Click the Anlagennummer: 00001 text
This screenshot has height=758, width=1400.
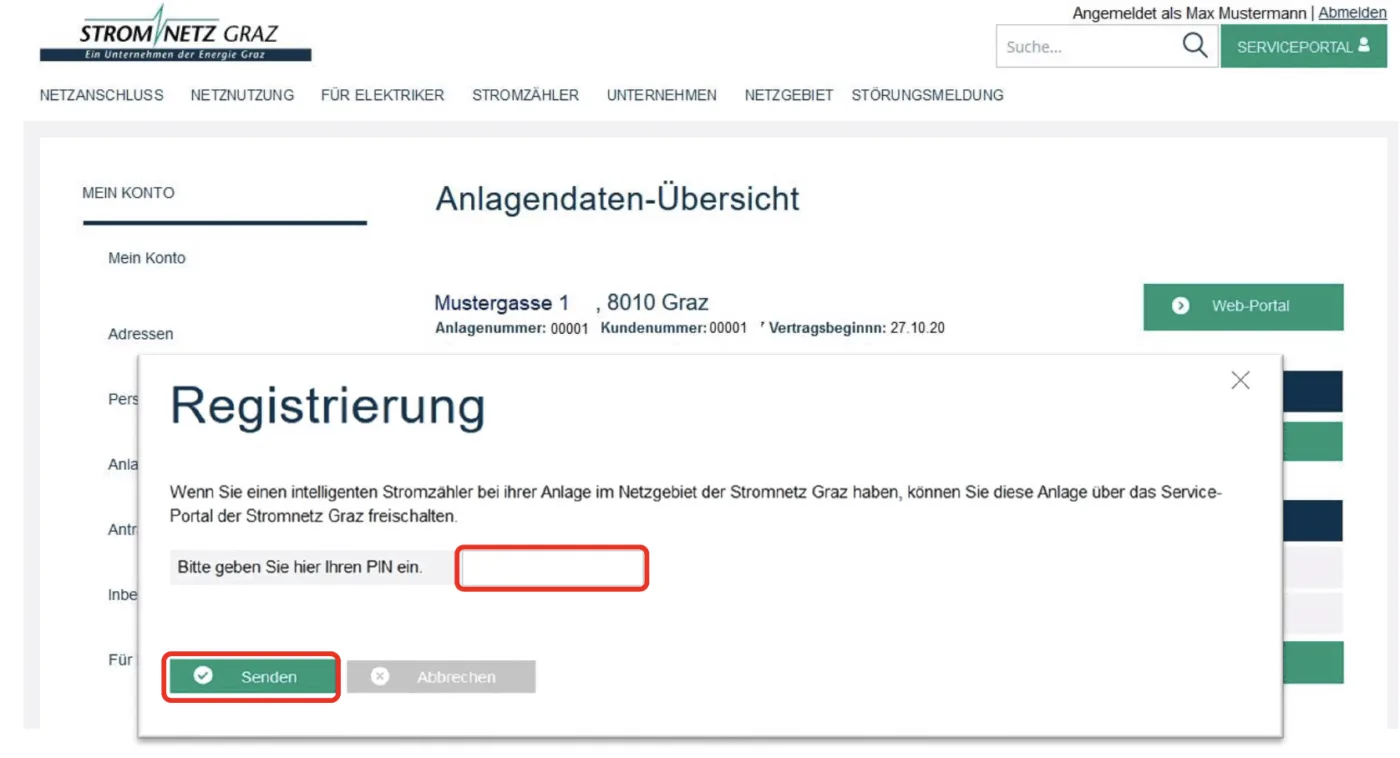pos(512,328)
